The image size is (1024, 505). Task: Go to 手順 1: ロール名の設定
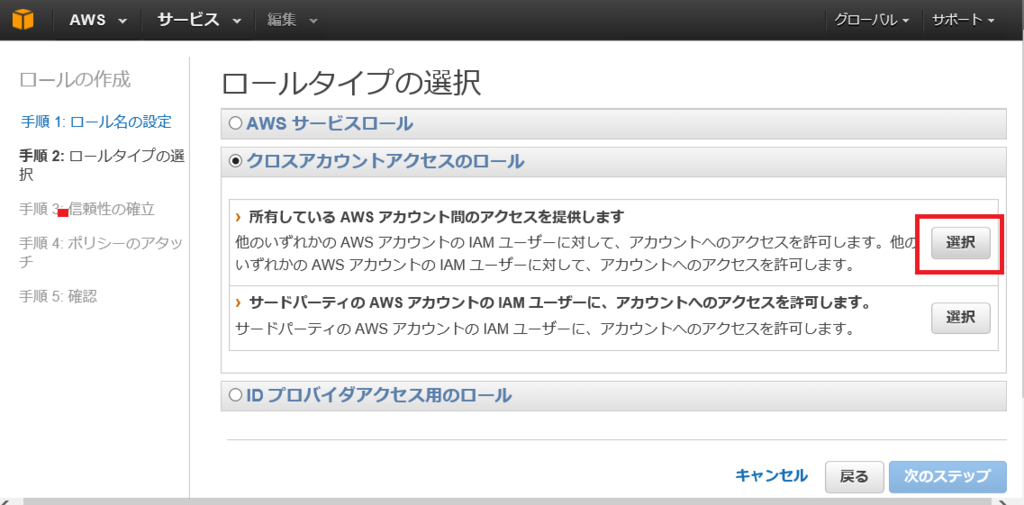point(97,122)
